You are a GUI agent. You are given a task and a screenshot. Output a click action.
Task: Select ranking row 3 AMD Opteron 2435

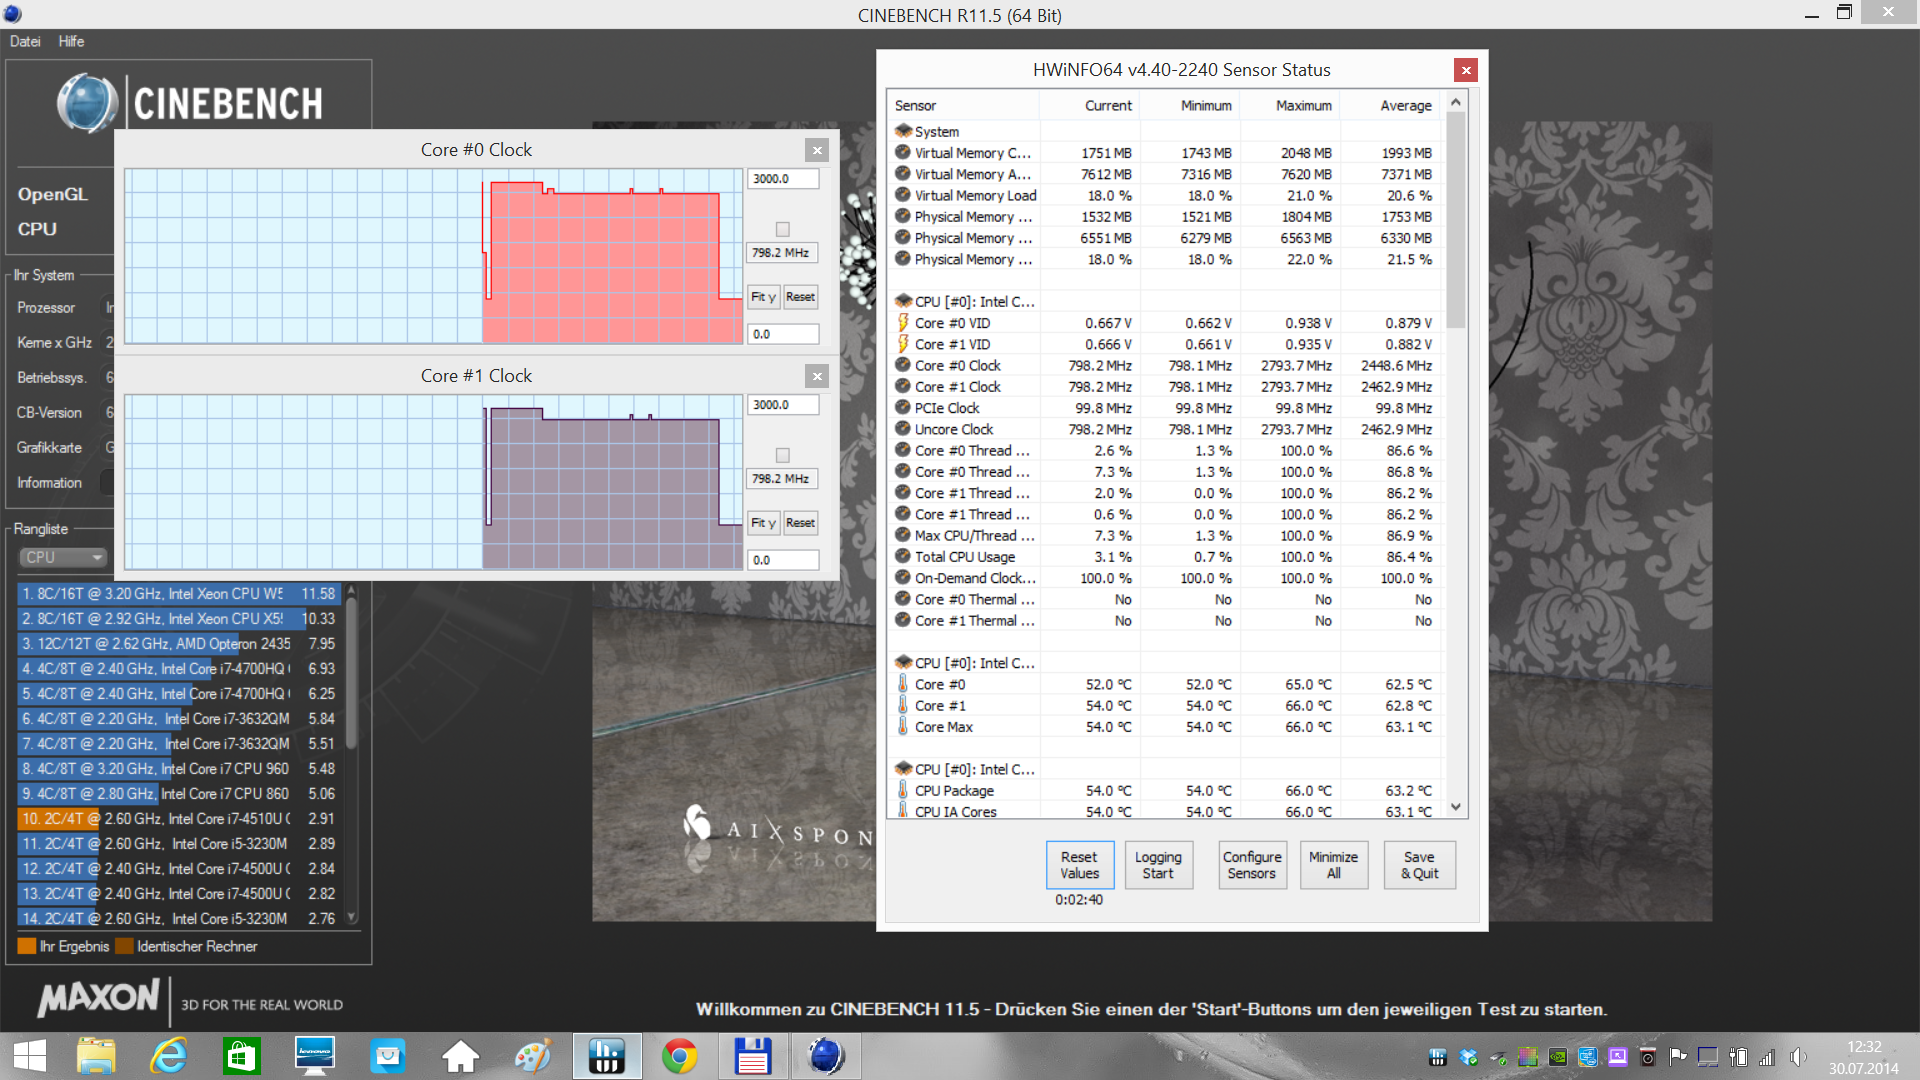(180, 644)
